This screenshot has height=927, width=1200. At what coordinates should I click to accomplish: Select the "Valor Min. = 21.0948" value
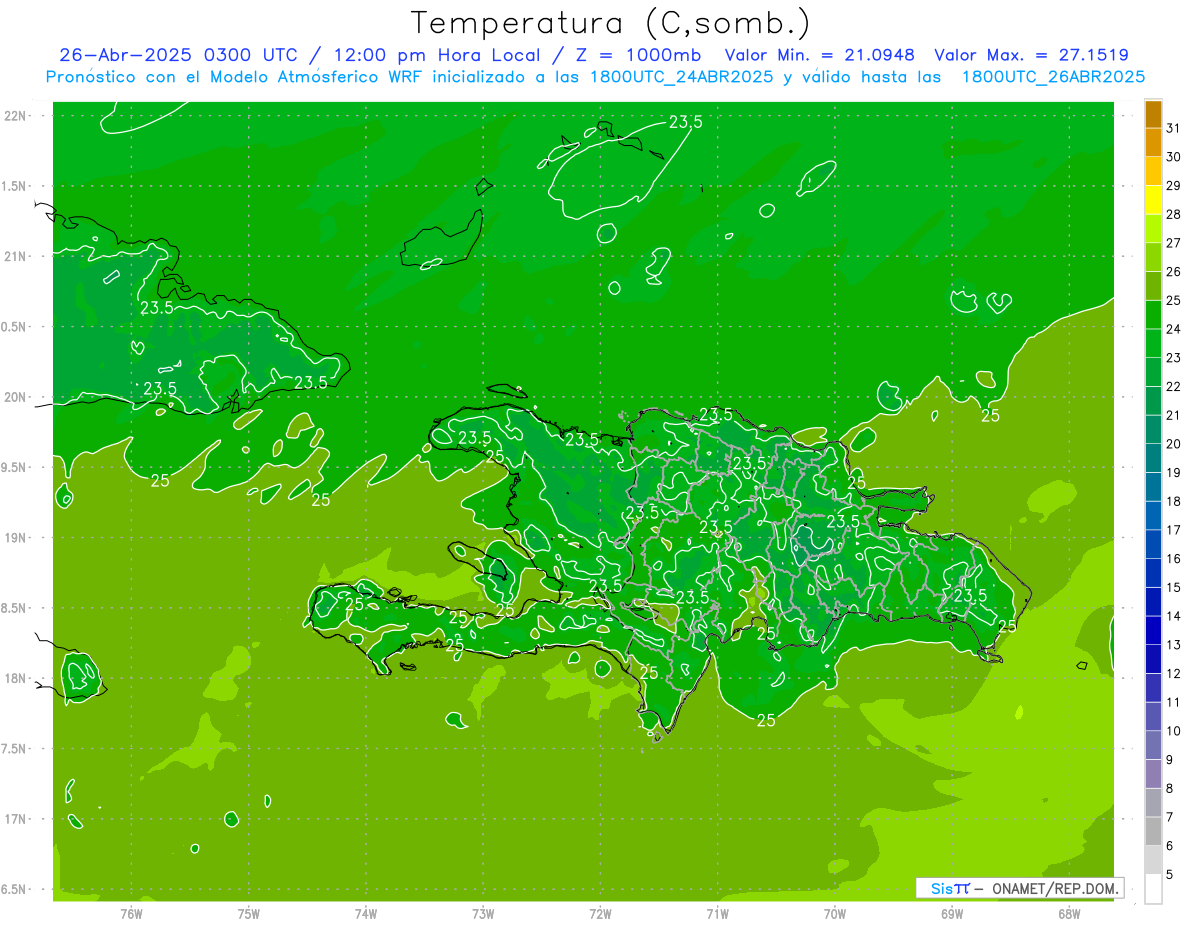pyautogui.click(x=822, y=55)
